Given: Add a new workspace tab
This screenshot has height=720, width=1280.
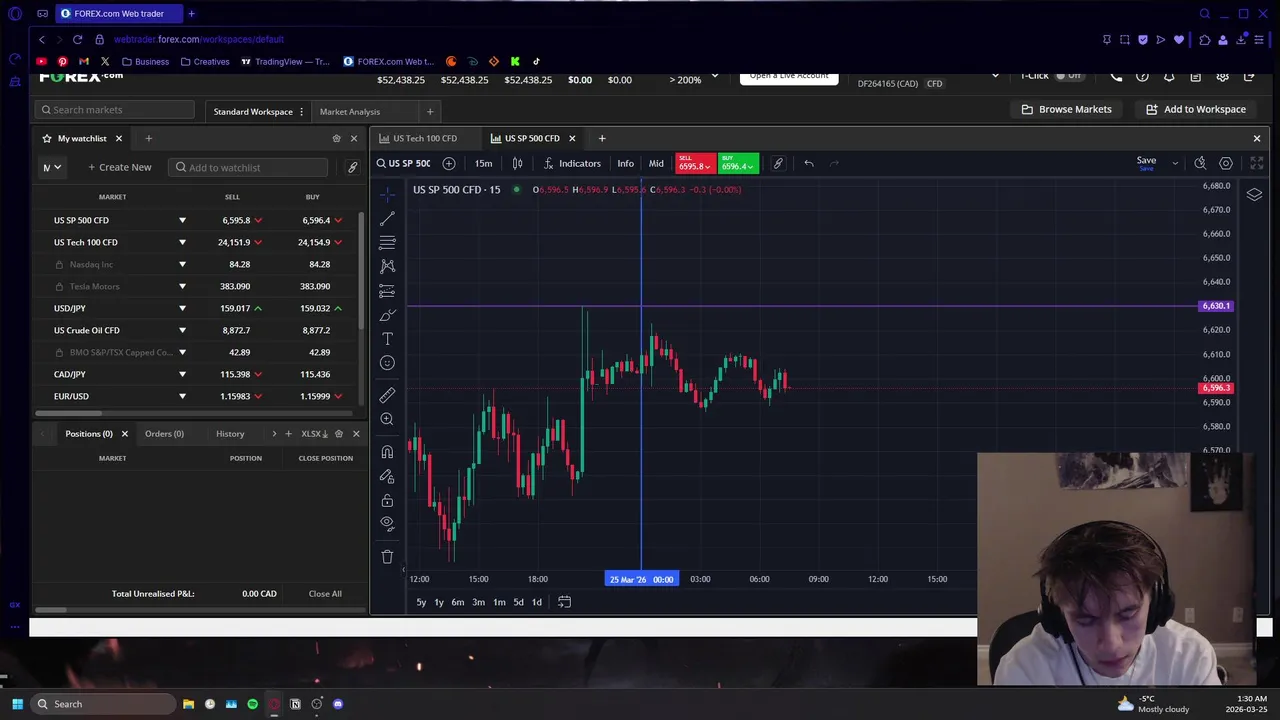Looking at the screenshot, I should pyautogui.click(x=430, y=111).
